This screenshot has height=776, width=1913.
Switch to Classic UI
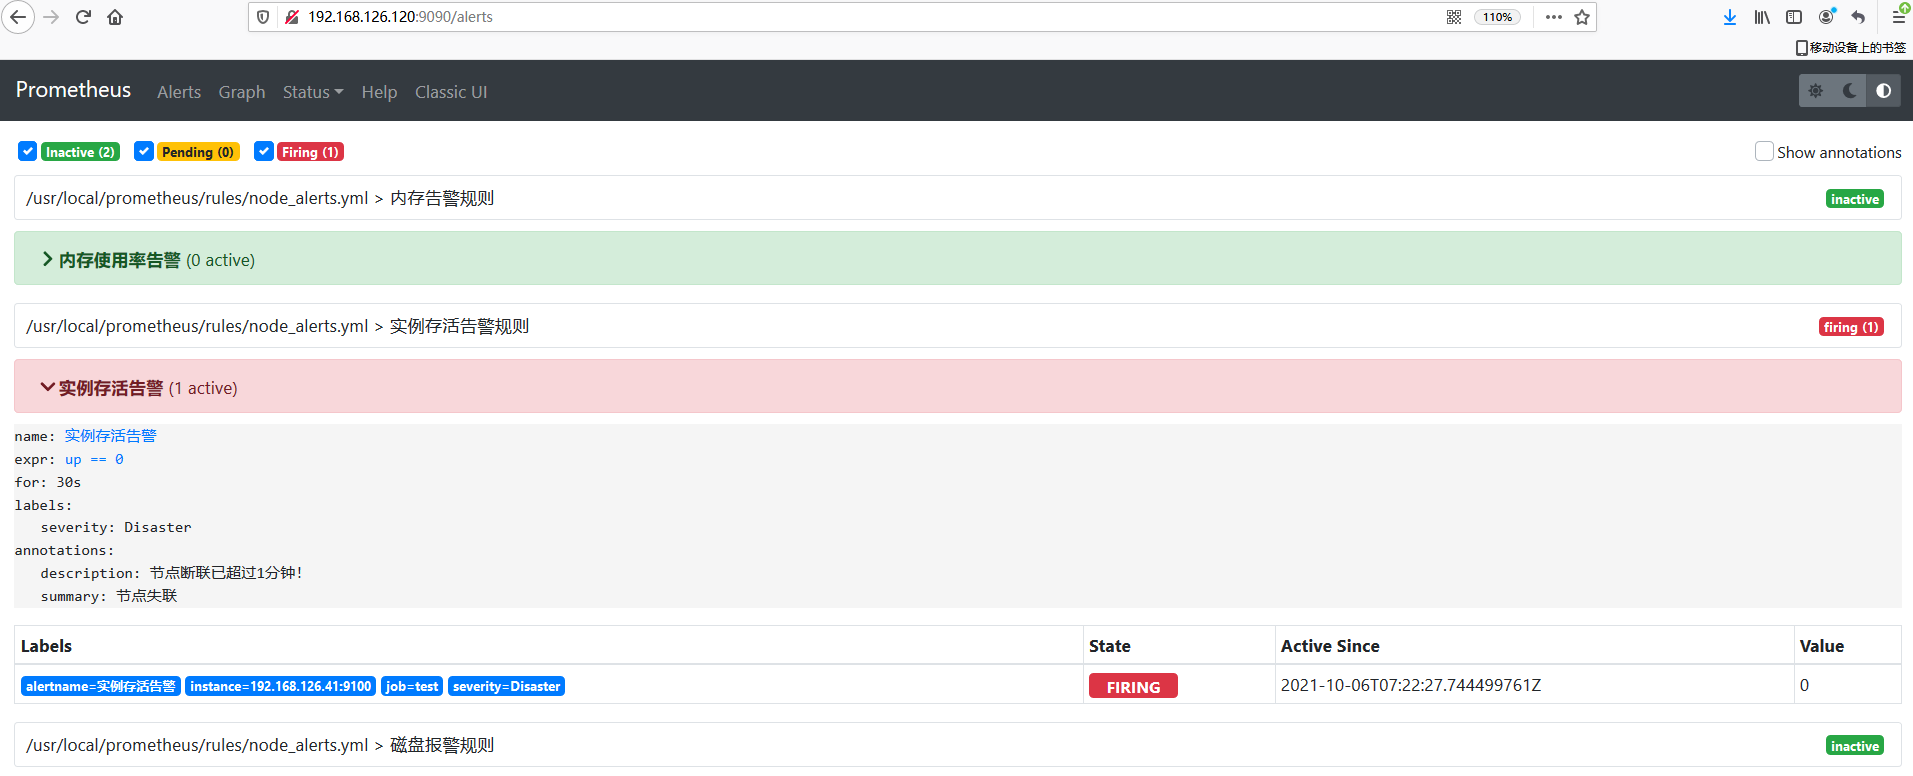point(451,92)
